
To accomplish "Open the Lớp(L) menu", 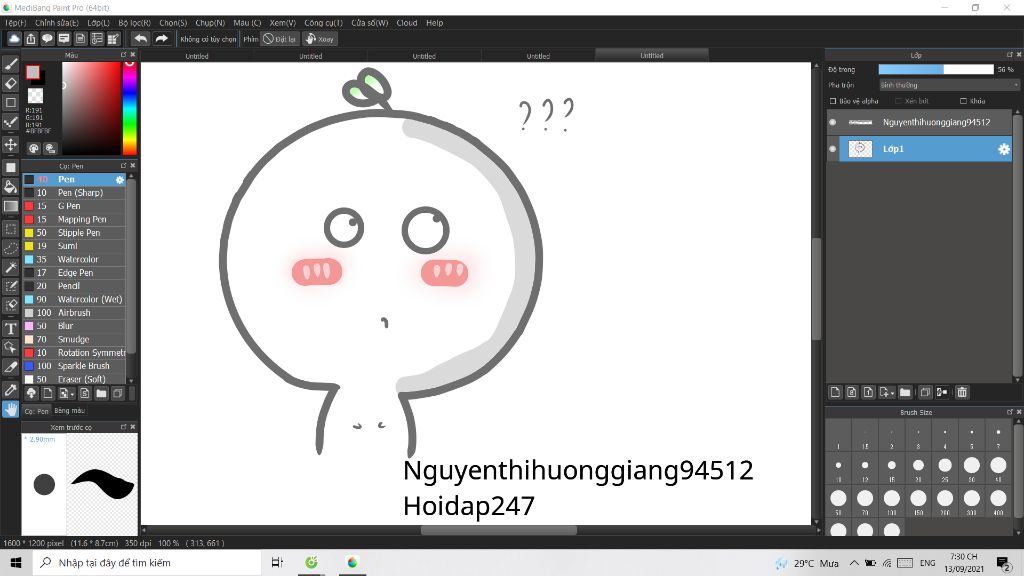I will click(x=99, y=23).
